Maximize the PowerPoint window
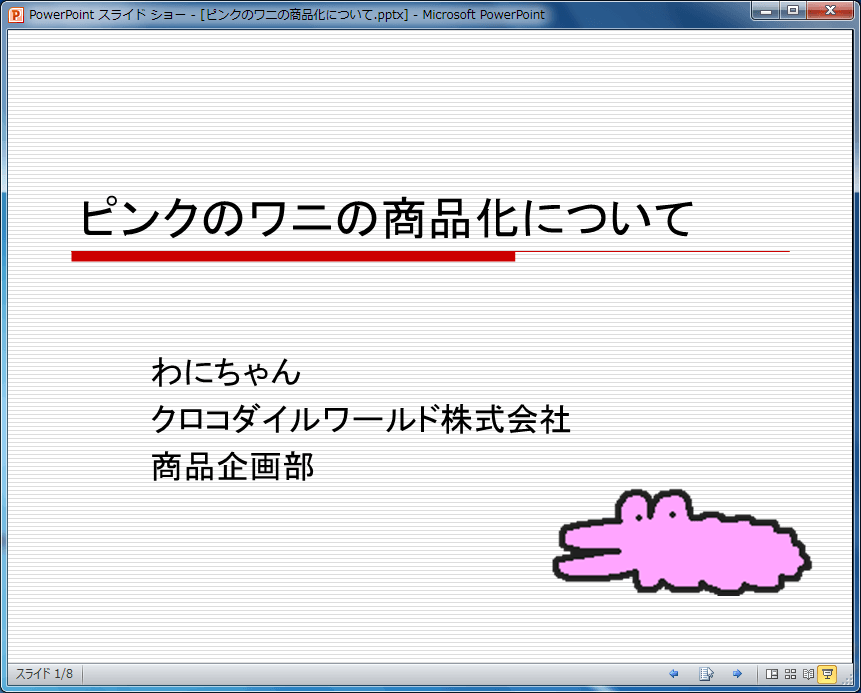Image resolution: width=861 pixels, height=693 pixels. [793, 10]
